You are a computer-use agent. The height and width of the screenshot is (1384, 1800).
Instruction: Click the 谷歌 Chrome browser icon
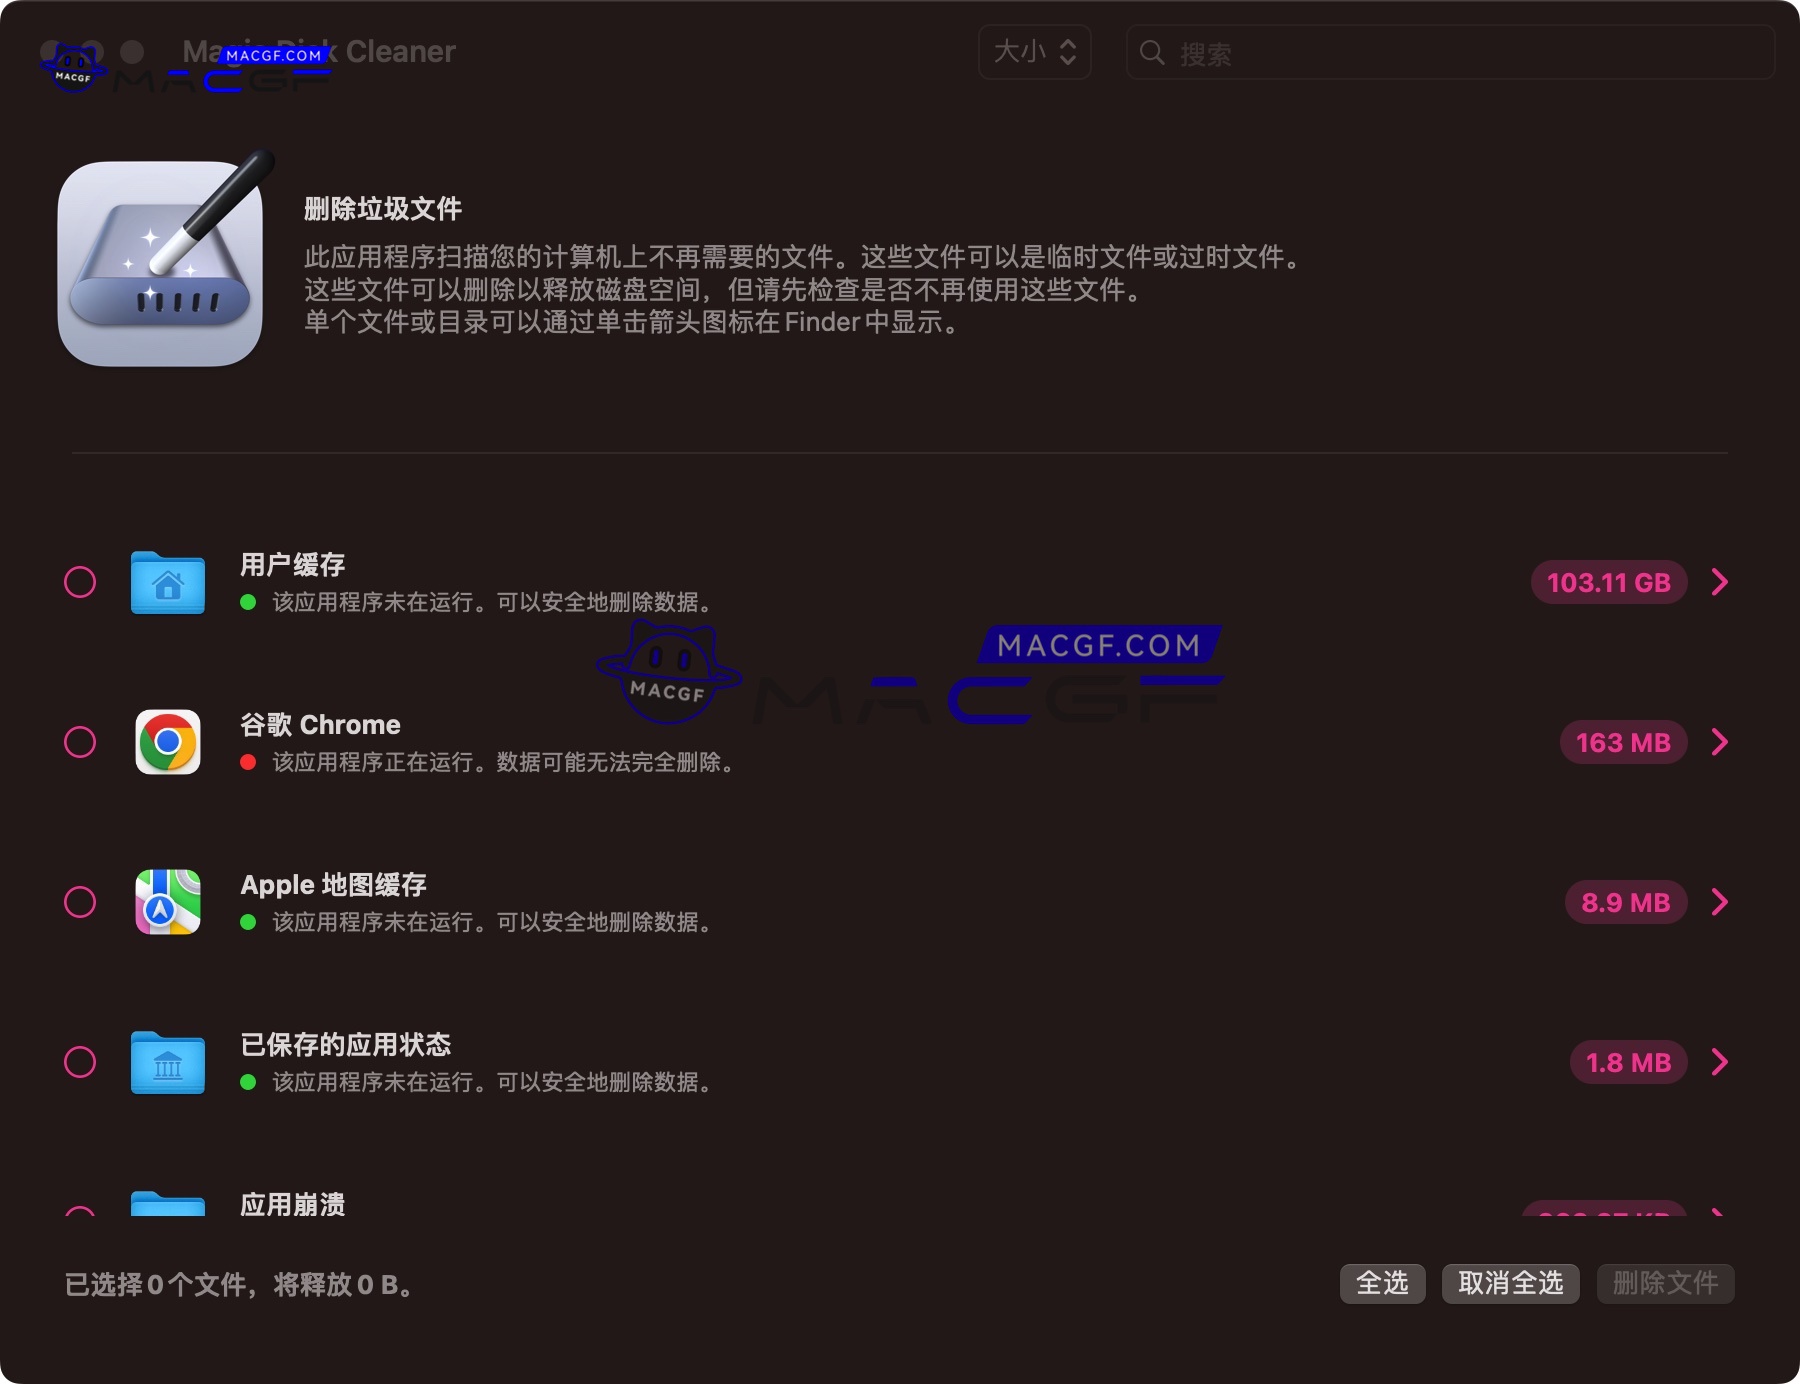(166, 742)
